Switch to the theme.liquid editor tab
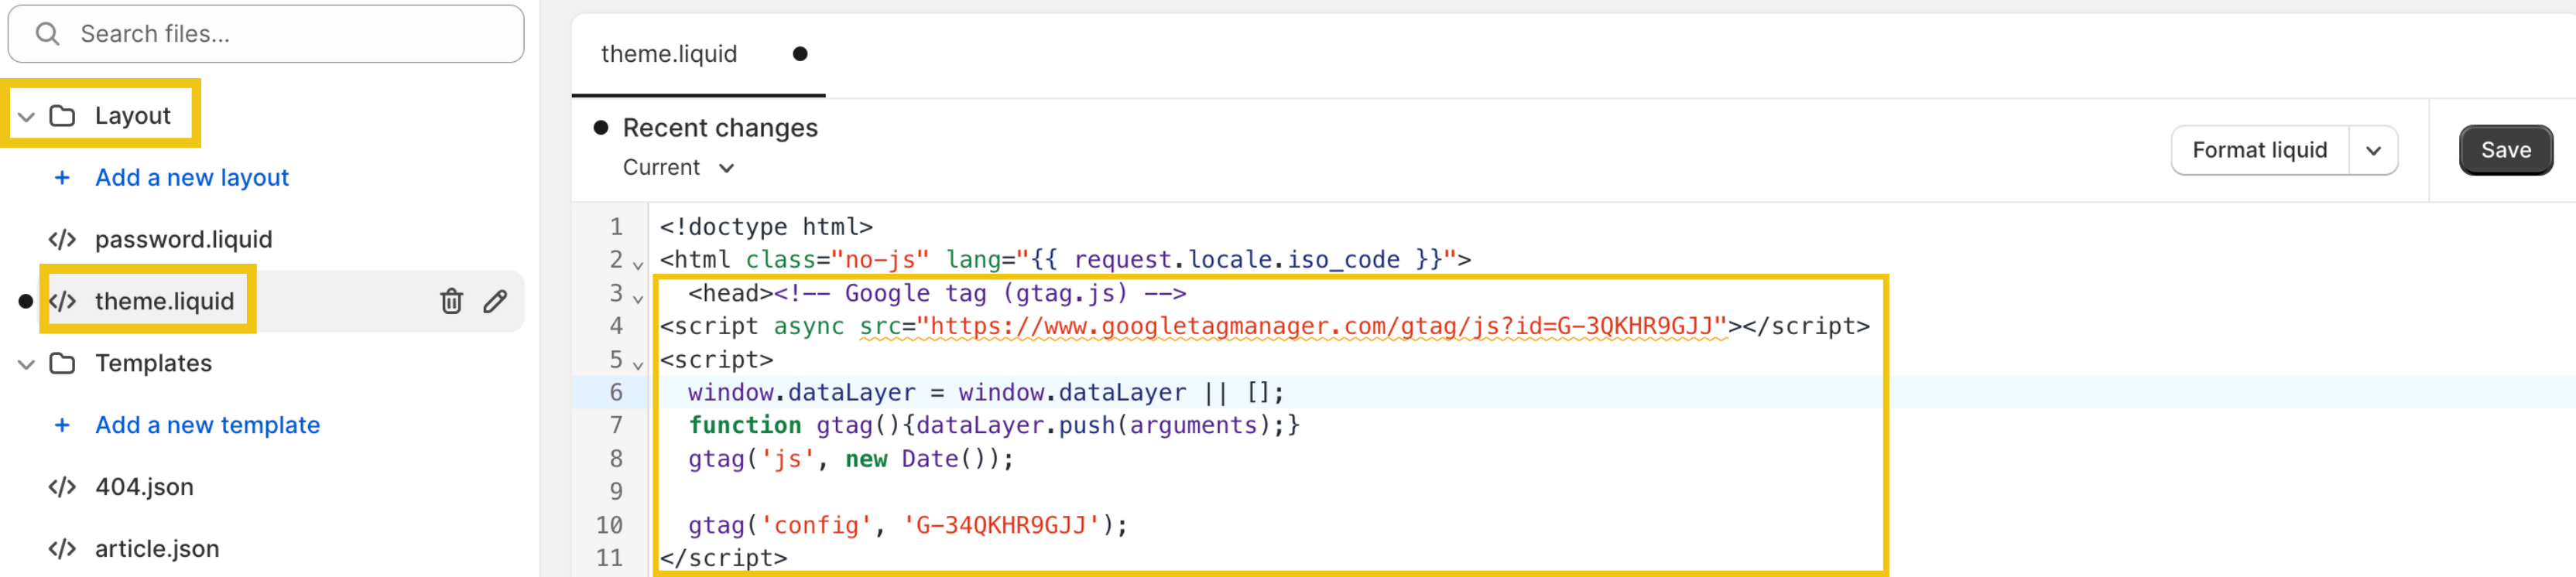Image resolution: width=2576 pixels, height=577 pixels. [x=669, y=54]
